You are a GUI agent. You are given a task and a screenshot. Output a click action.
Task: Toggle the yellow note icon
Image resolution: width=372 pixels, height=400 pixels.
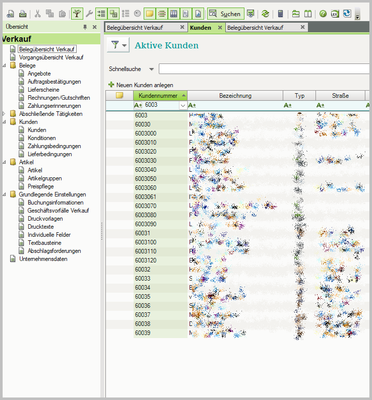coord(150,14)
